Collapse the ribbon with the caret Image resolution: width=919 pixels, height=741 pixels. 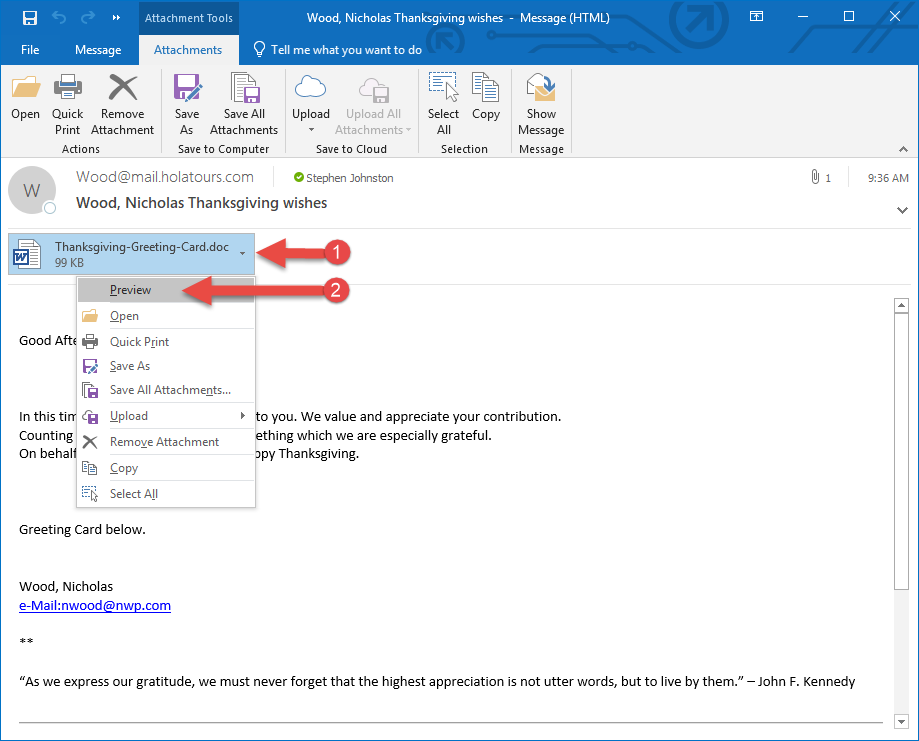[903, 149]
